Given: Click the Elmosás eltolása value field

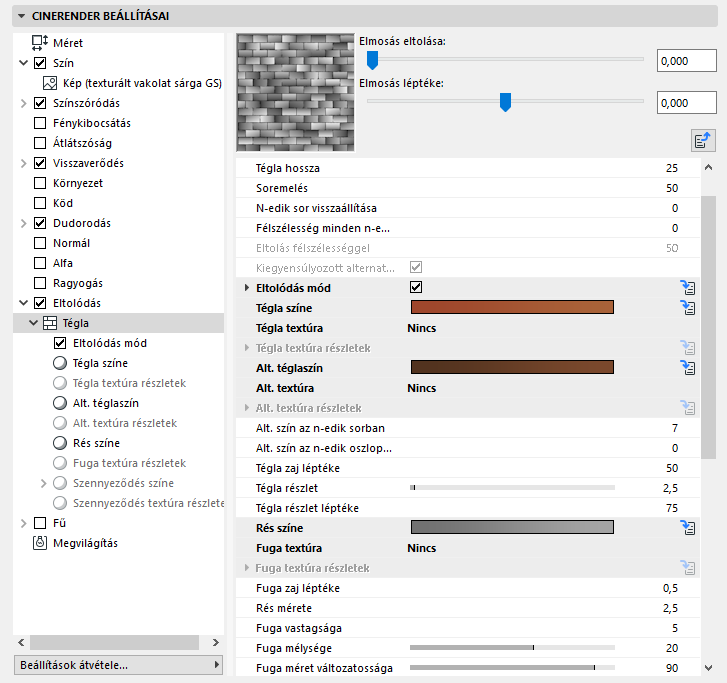Looking at the screenshot, I should coord(687,62).
